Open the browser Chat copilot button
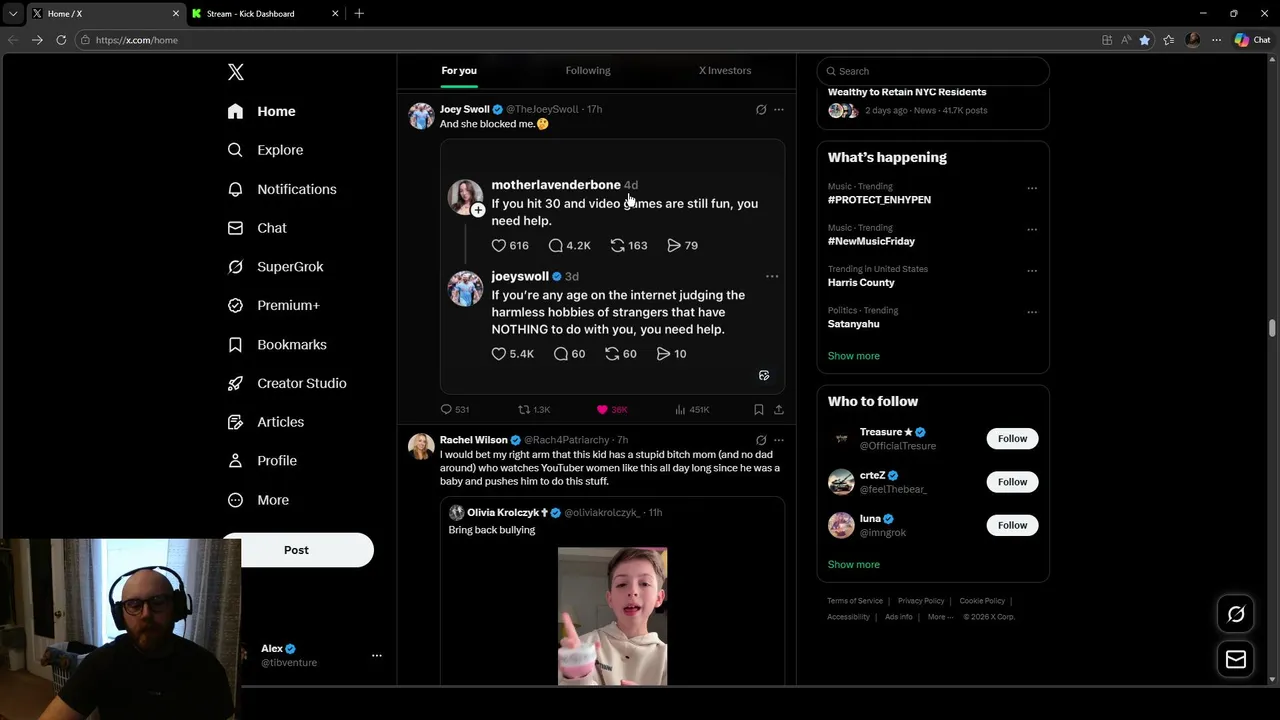The image size is (1280, 720). coord(1253,40)
